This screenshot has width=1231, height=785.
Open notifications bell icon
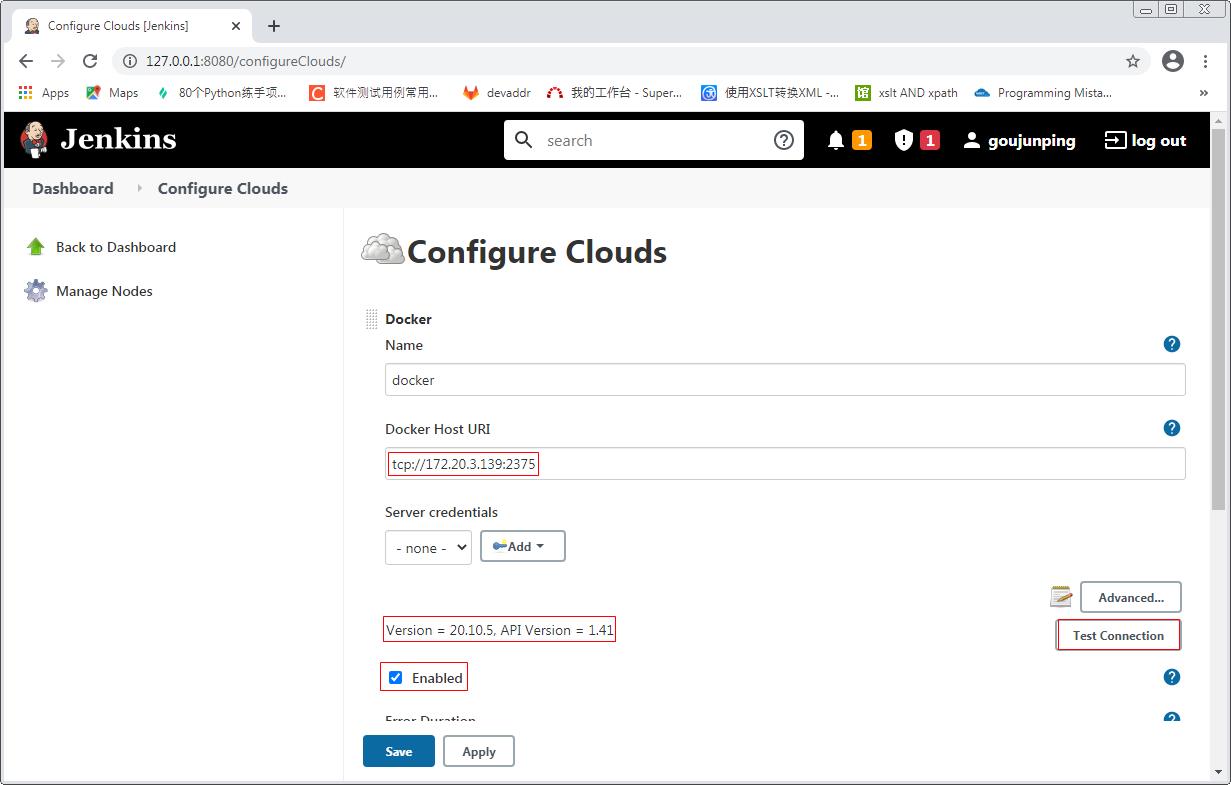coord(836,140)
